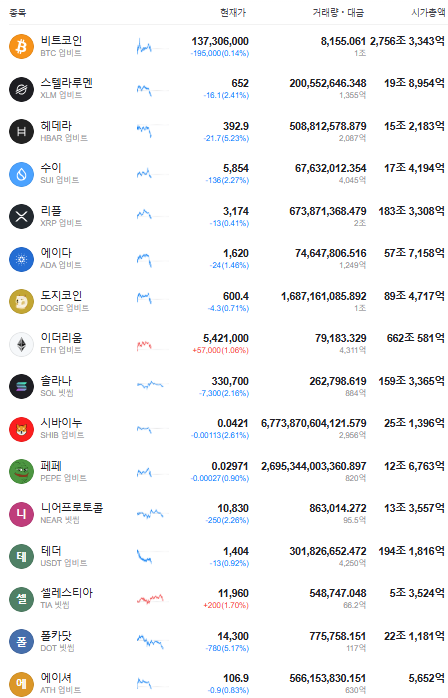This screenshot has width=448, height=698.
Task: Open the 비트코인 coin name link
Action: [61, 41]
